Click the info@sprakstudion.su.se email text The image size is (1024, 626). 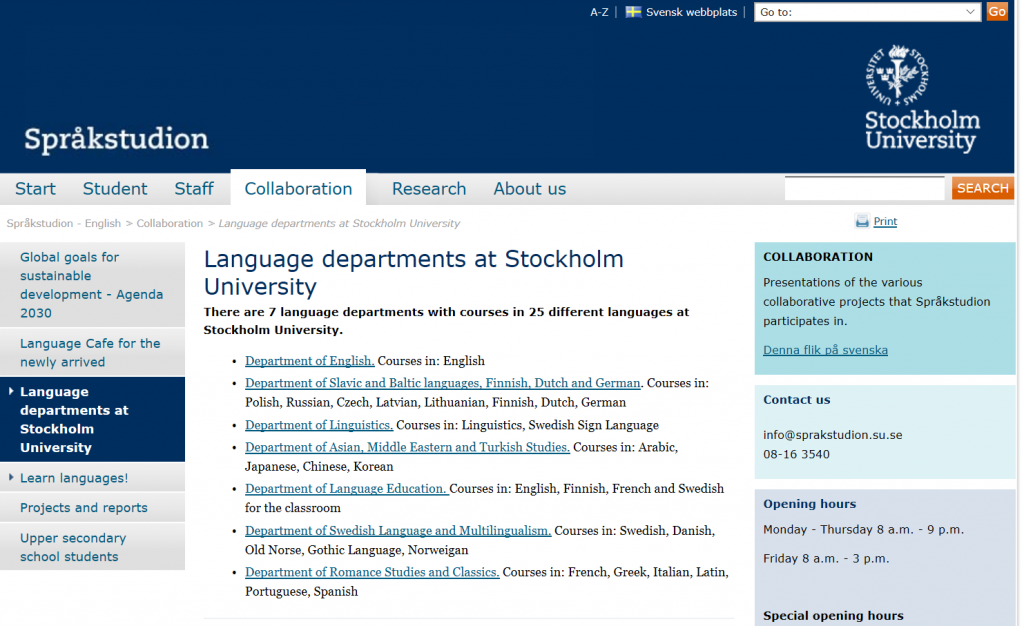[833, 435]
